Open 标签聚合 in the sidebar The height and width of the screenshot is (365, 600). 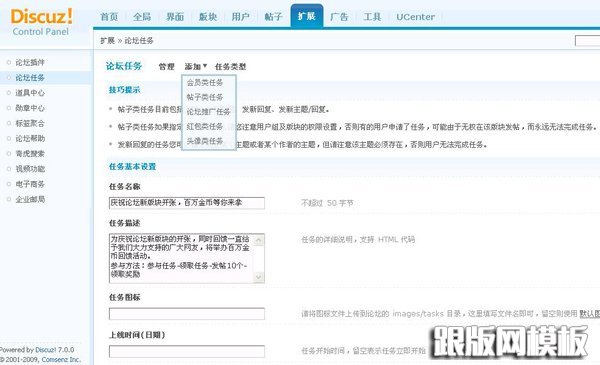pyautogui.click(x=30, y=123)
